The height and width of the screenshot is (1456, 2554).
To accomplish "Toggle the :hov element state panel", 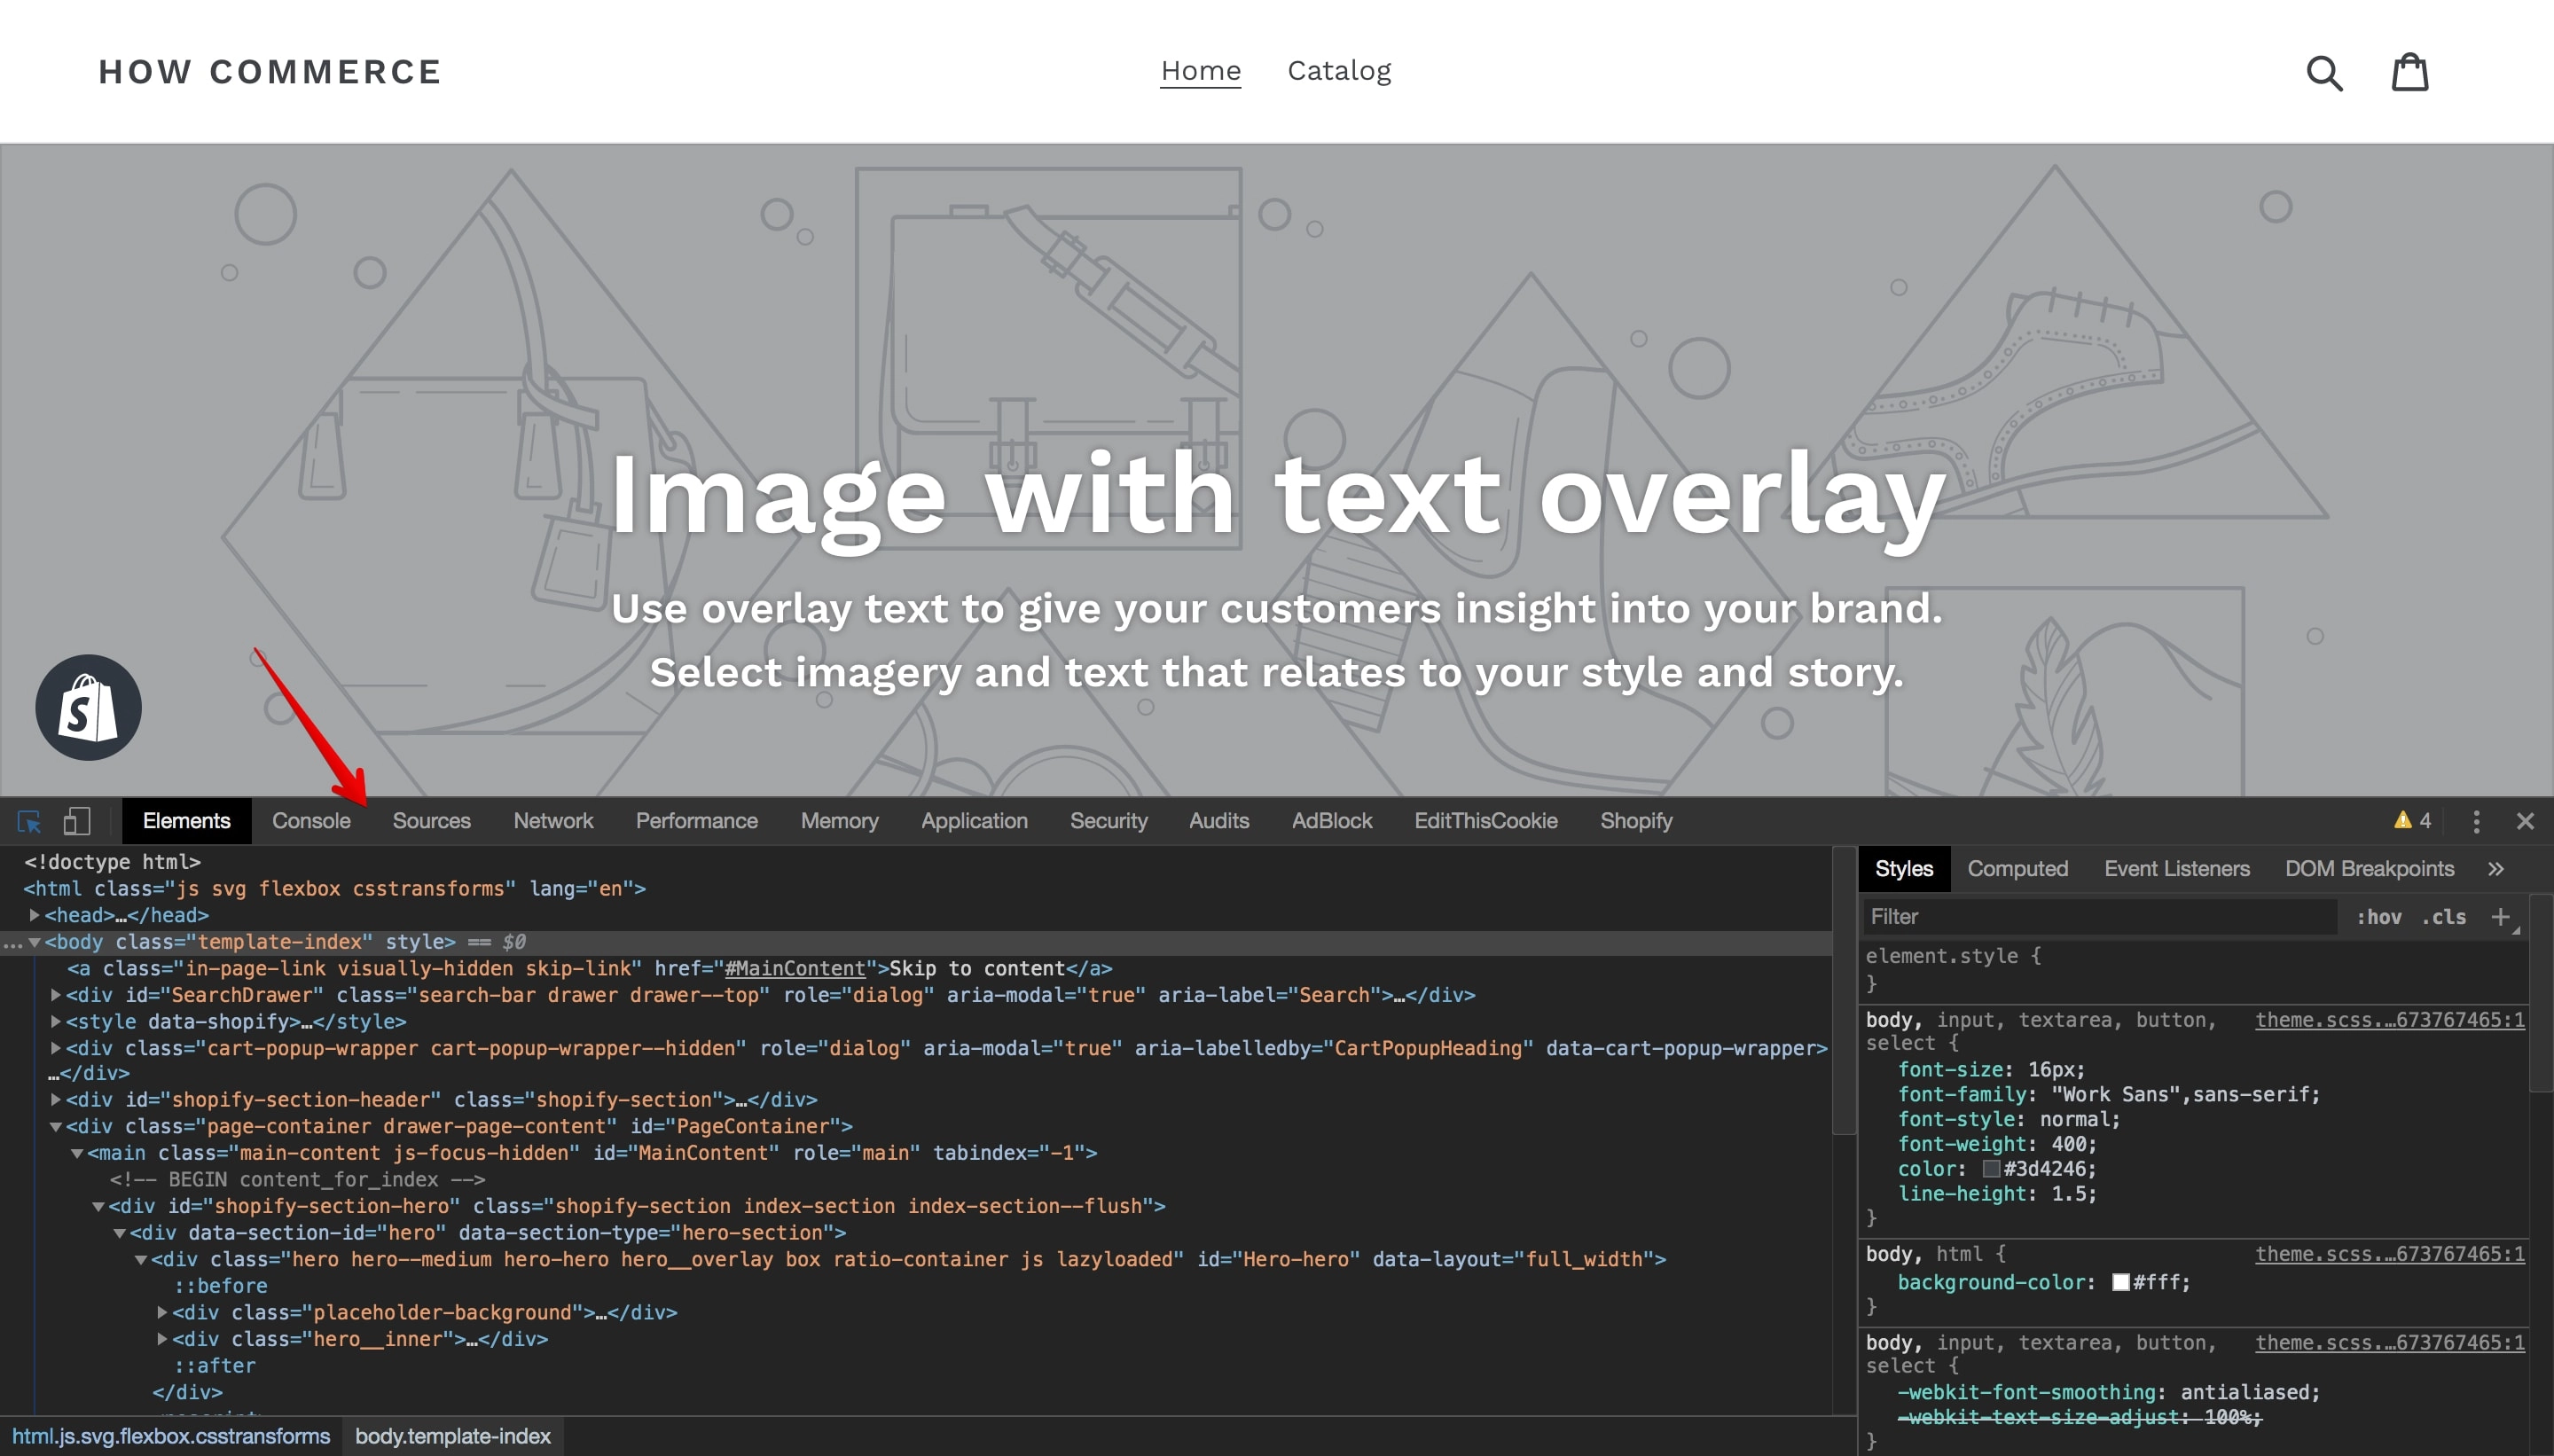I will click(x=2379, y=917).
